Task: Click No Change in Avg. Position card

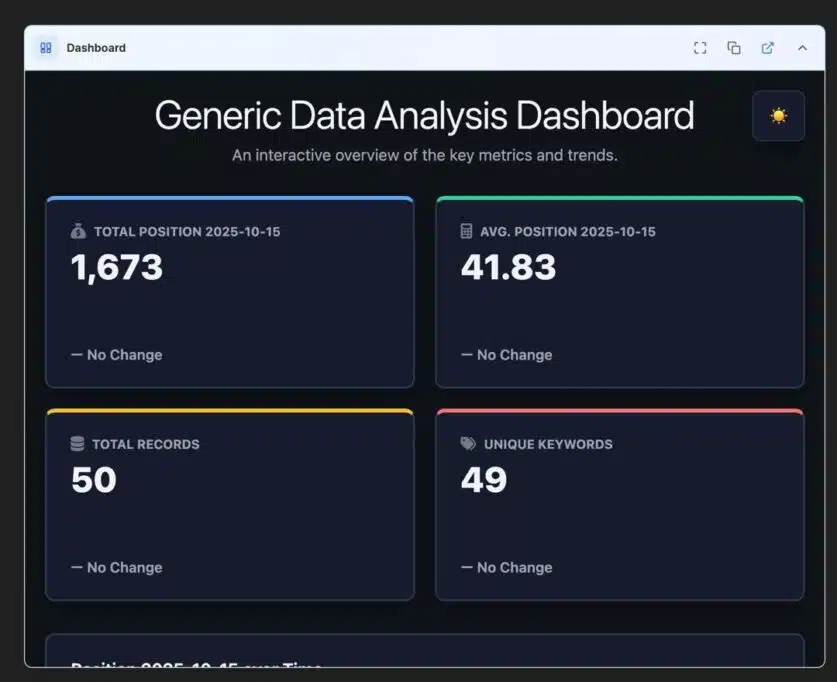Action: click(507, 355)
